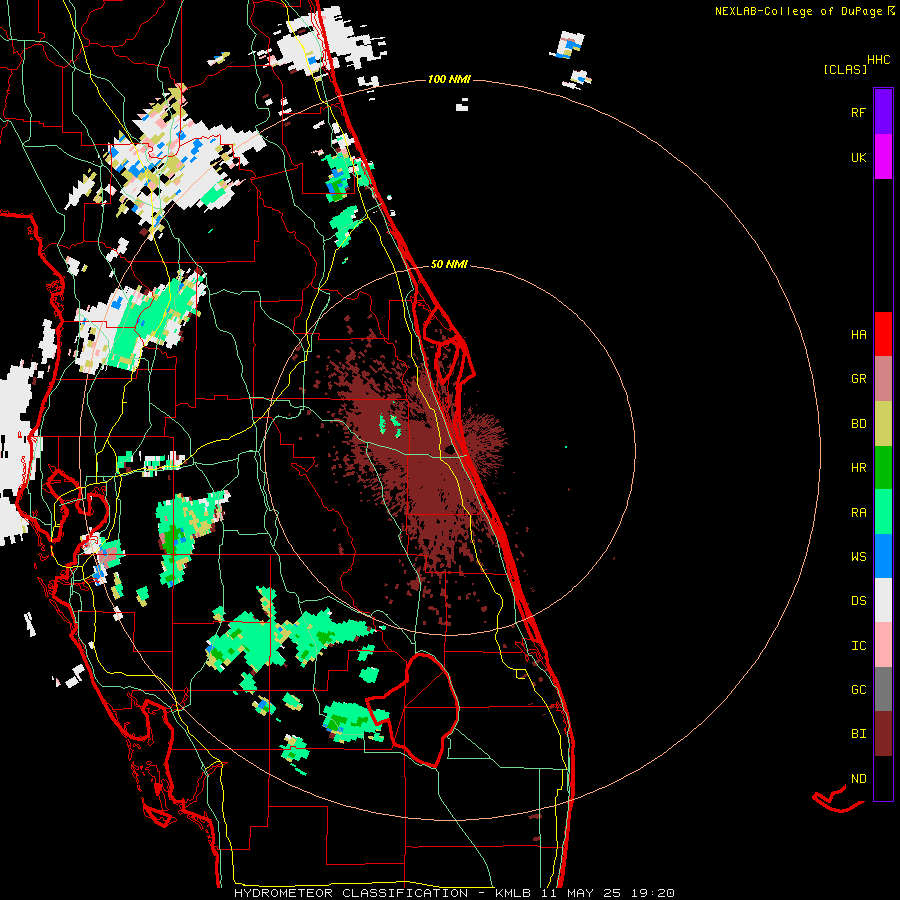The image size is (900, 900).
Task: Click the 'IC' legend label
Action: pos(858,646)
